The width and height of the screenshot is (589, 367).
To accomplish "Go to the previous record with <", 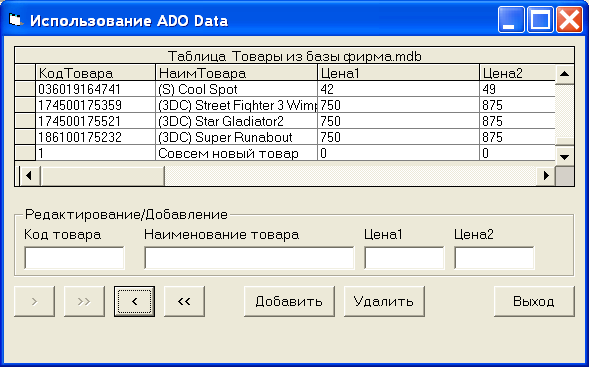I will point(134,301).
